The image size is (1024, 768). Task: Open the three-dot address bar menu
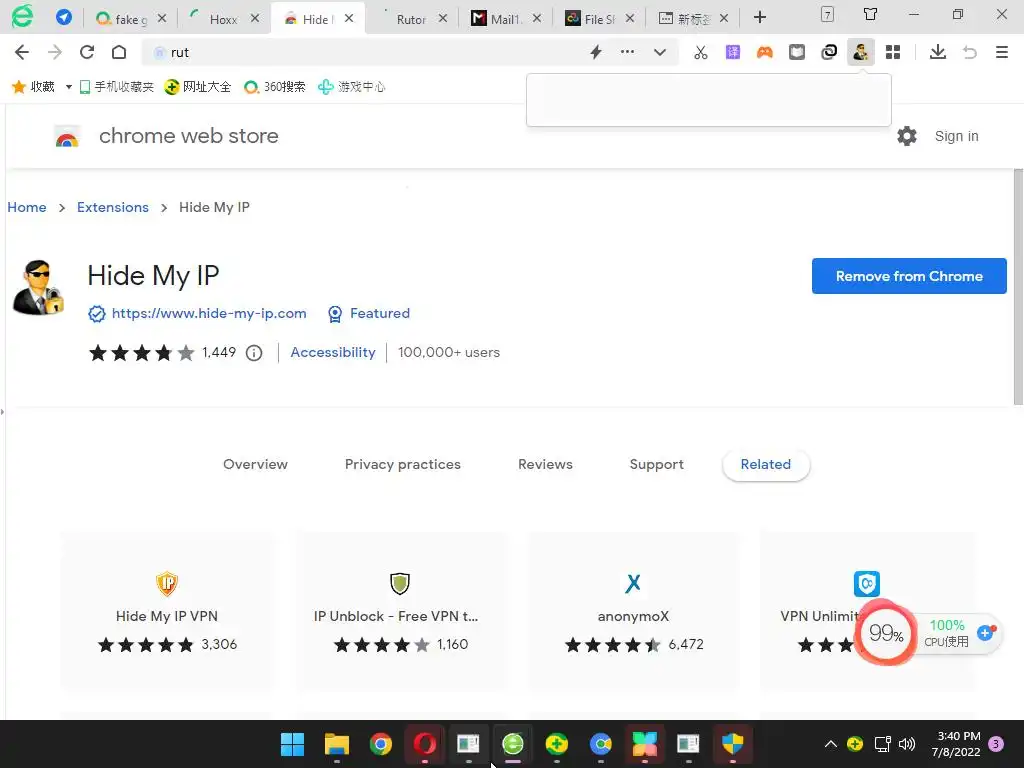pyautogui.click(x=628, y=52)
